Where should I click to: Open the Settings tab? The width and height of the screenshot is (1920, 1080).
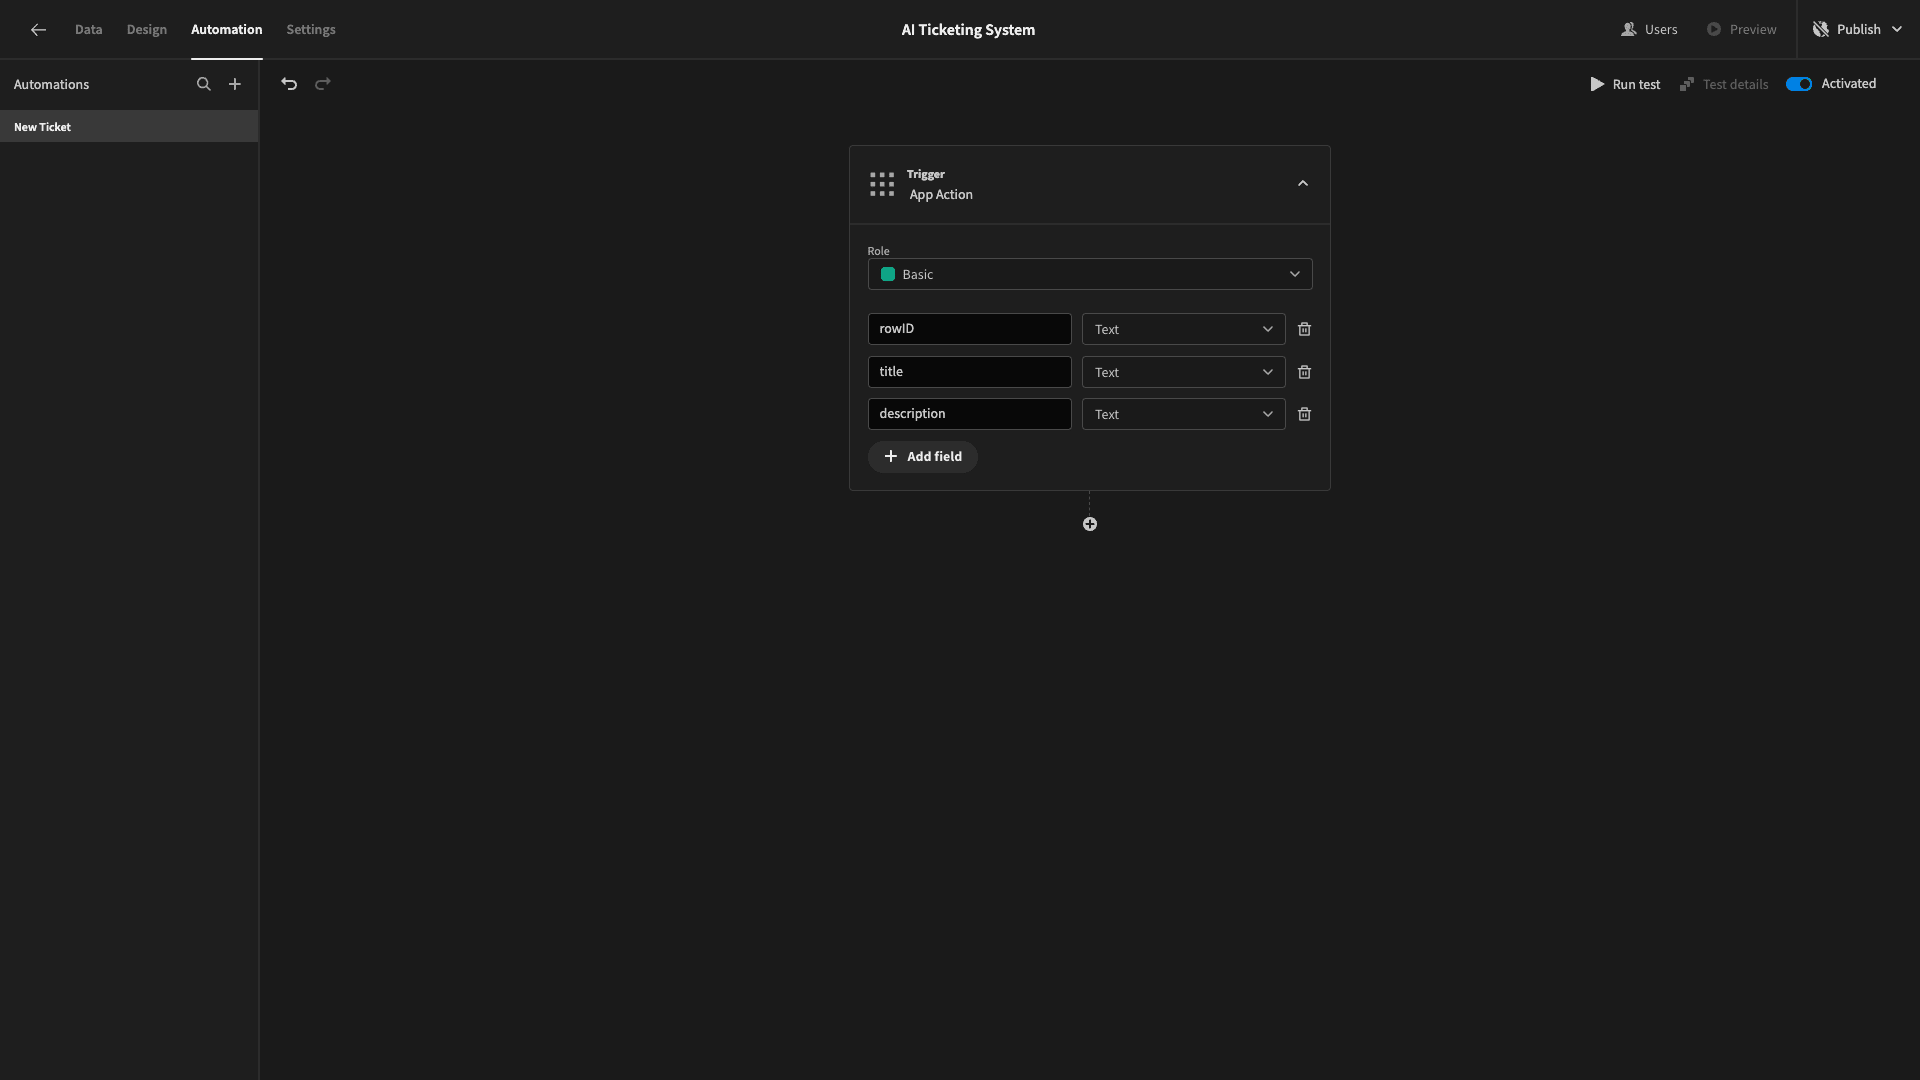point(311,30)
